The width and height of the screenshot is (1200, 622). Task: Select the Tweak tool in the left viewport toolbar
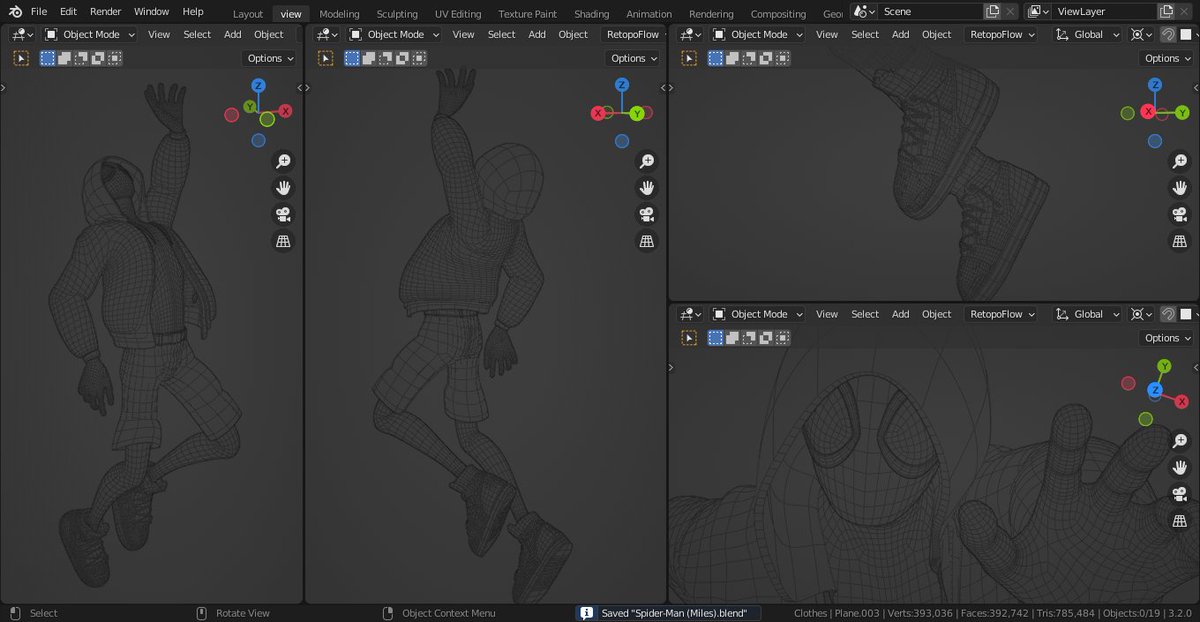[x=21, y=58]
